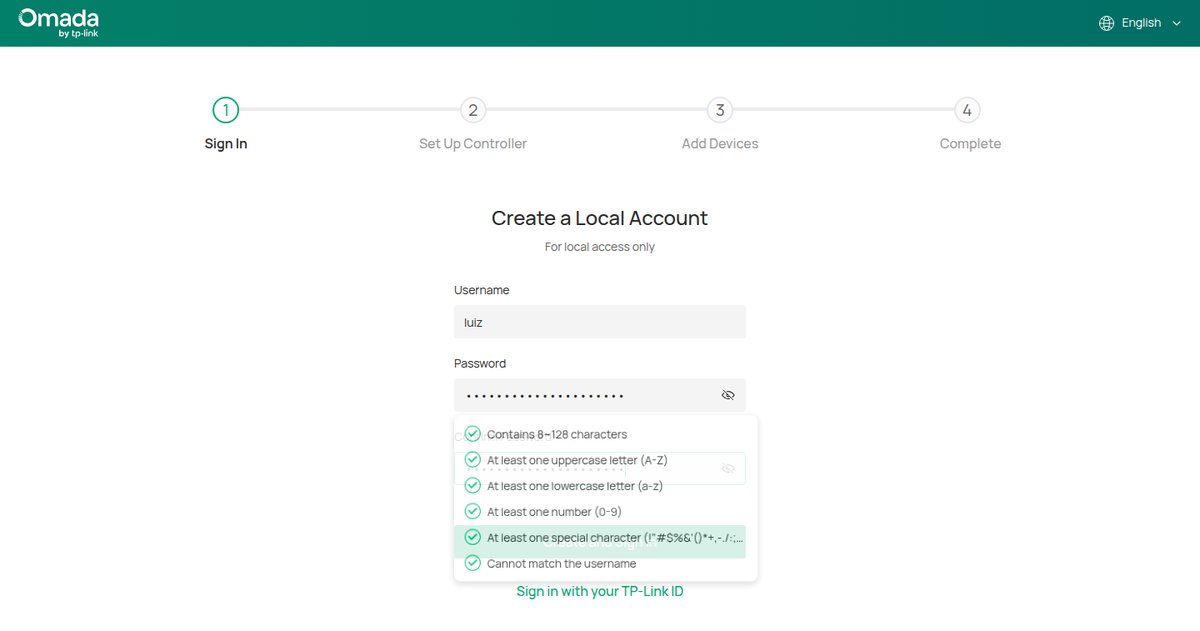Viewport: 1200px width, 631px height.
Task: Click the Create a Local Account heading
Action: 600,218
